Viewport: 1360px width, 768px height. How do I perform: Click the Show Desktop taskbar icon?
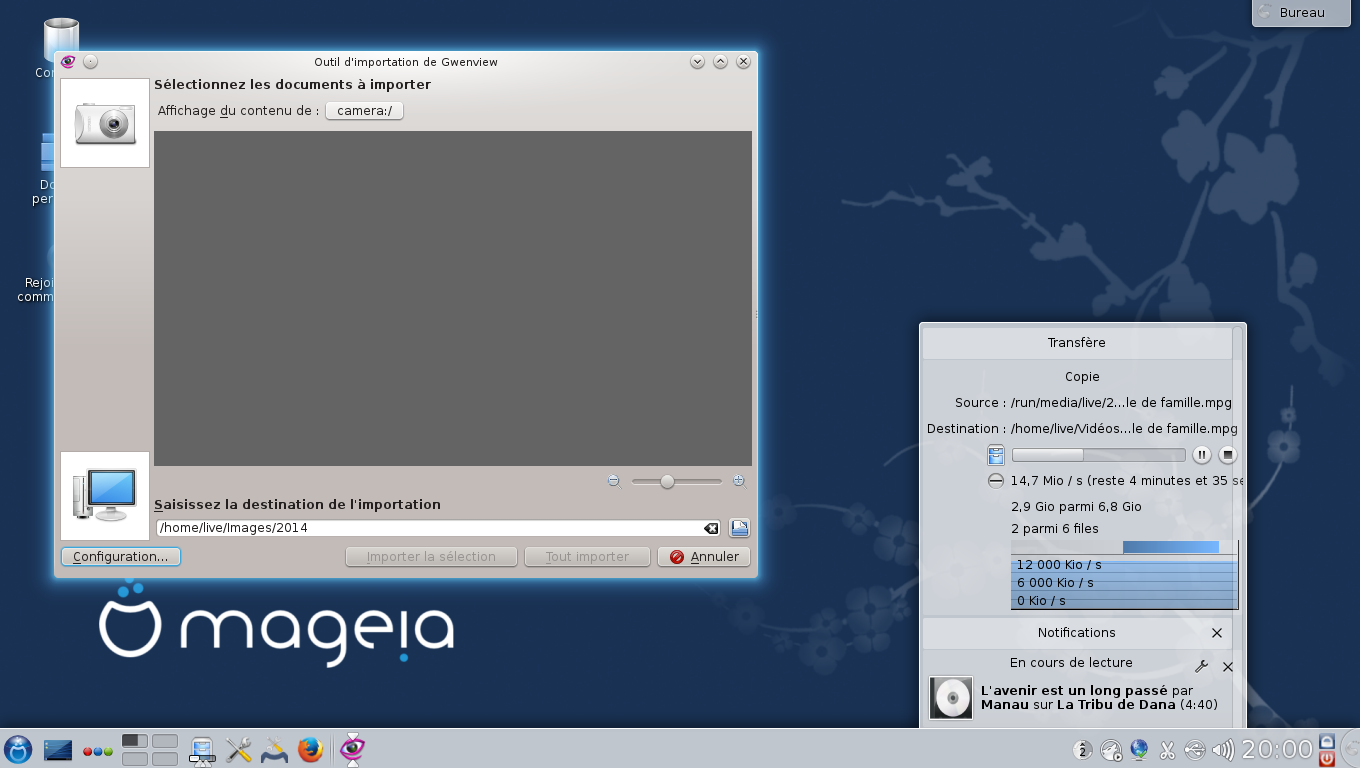pos(58,750)
